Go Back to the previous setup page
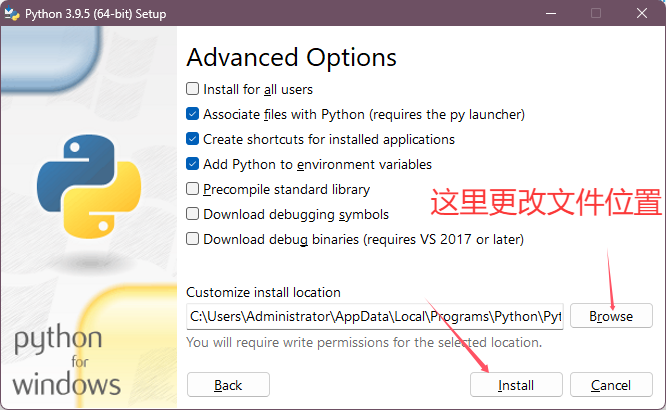Image resolution: width=666 pixels, height=410 pixels. [228, 385]
